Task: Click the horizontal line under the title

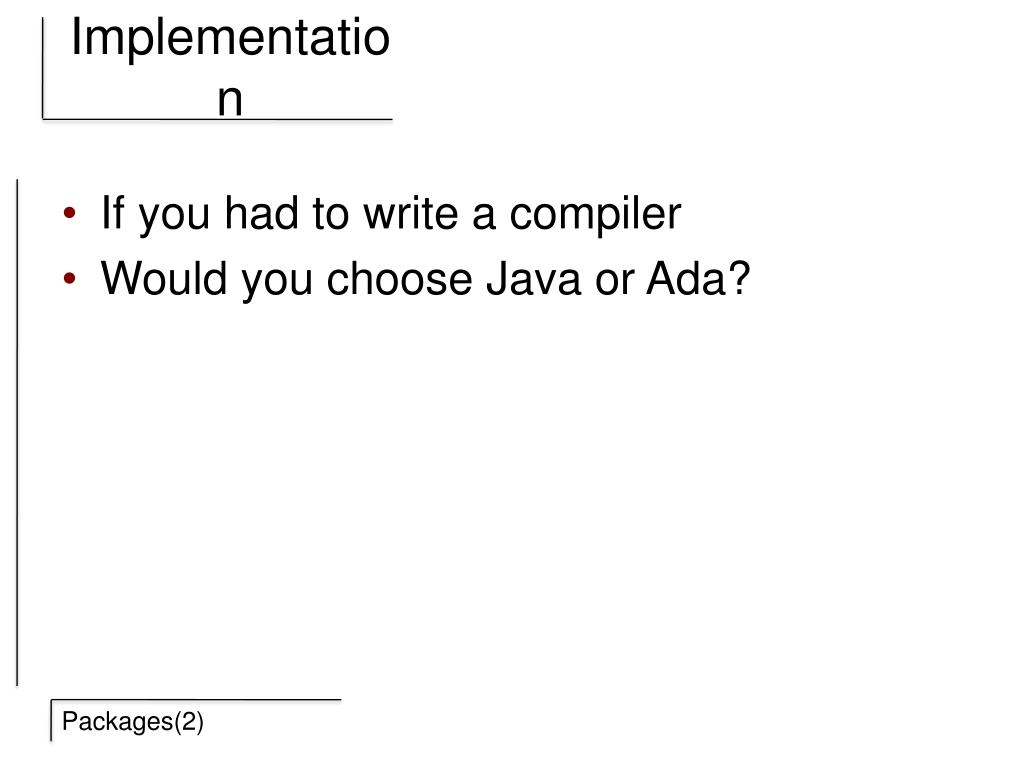Action: click(x=217, y=120)
